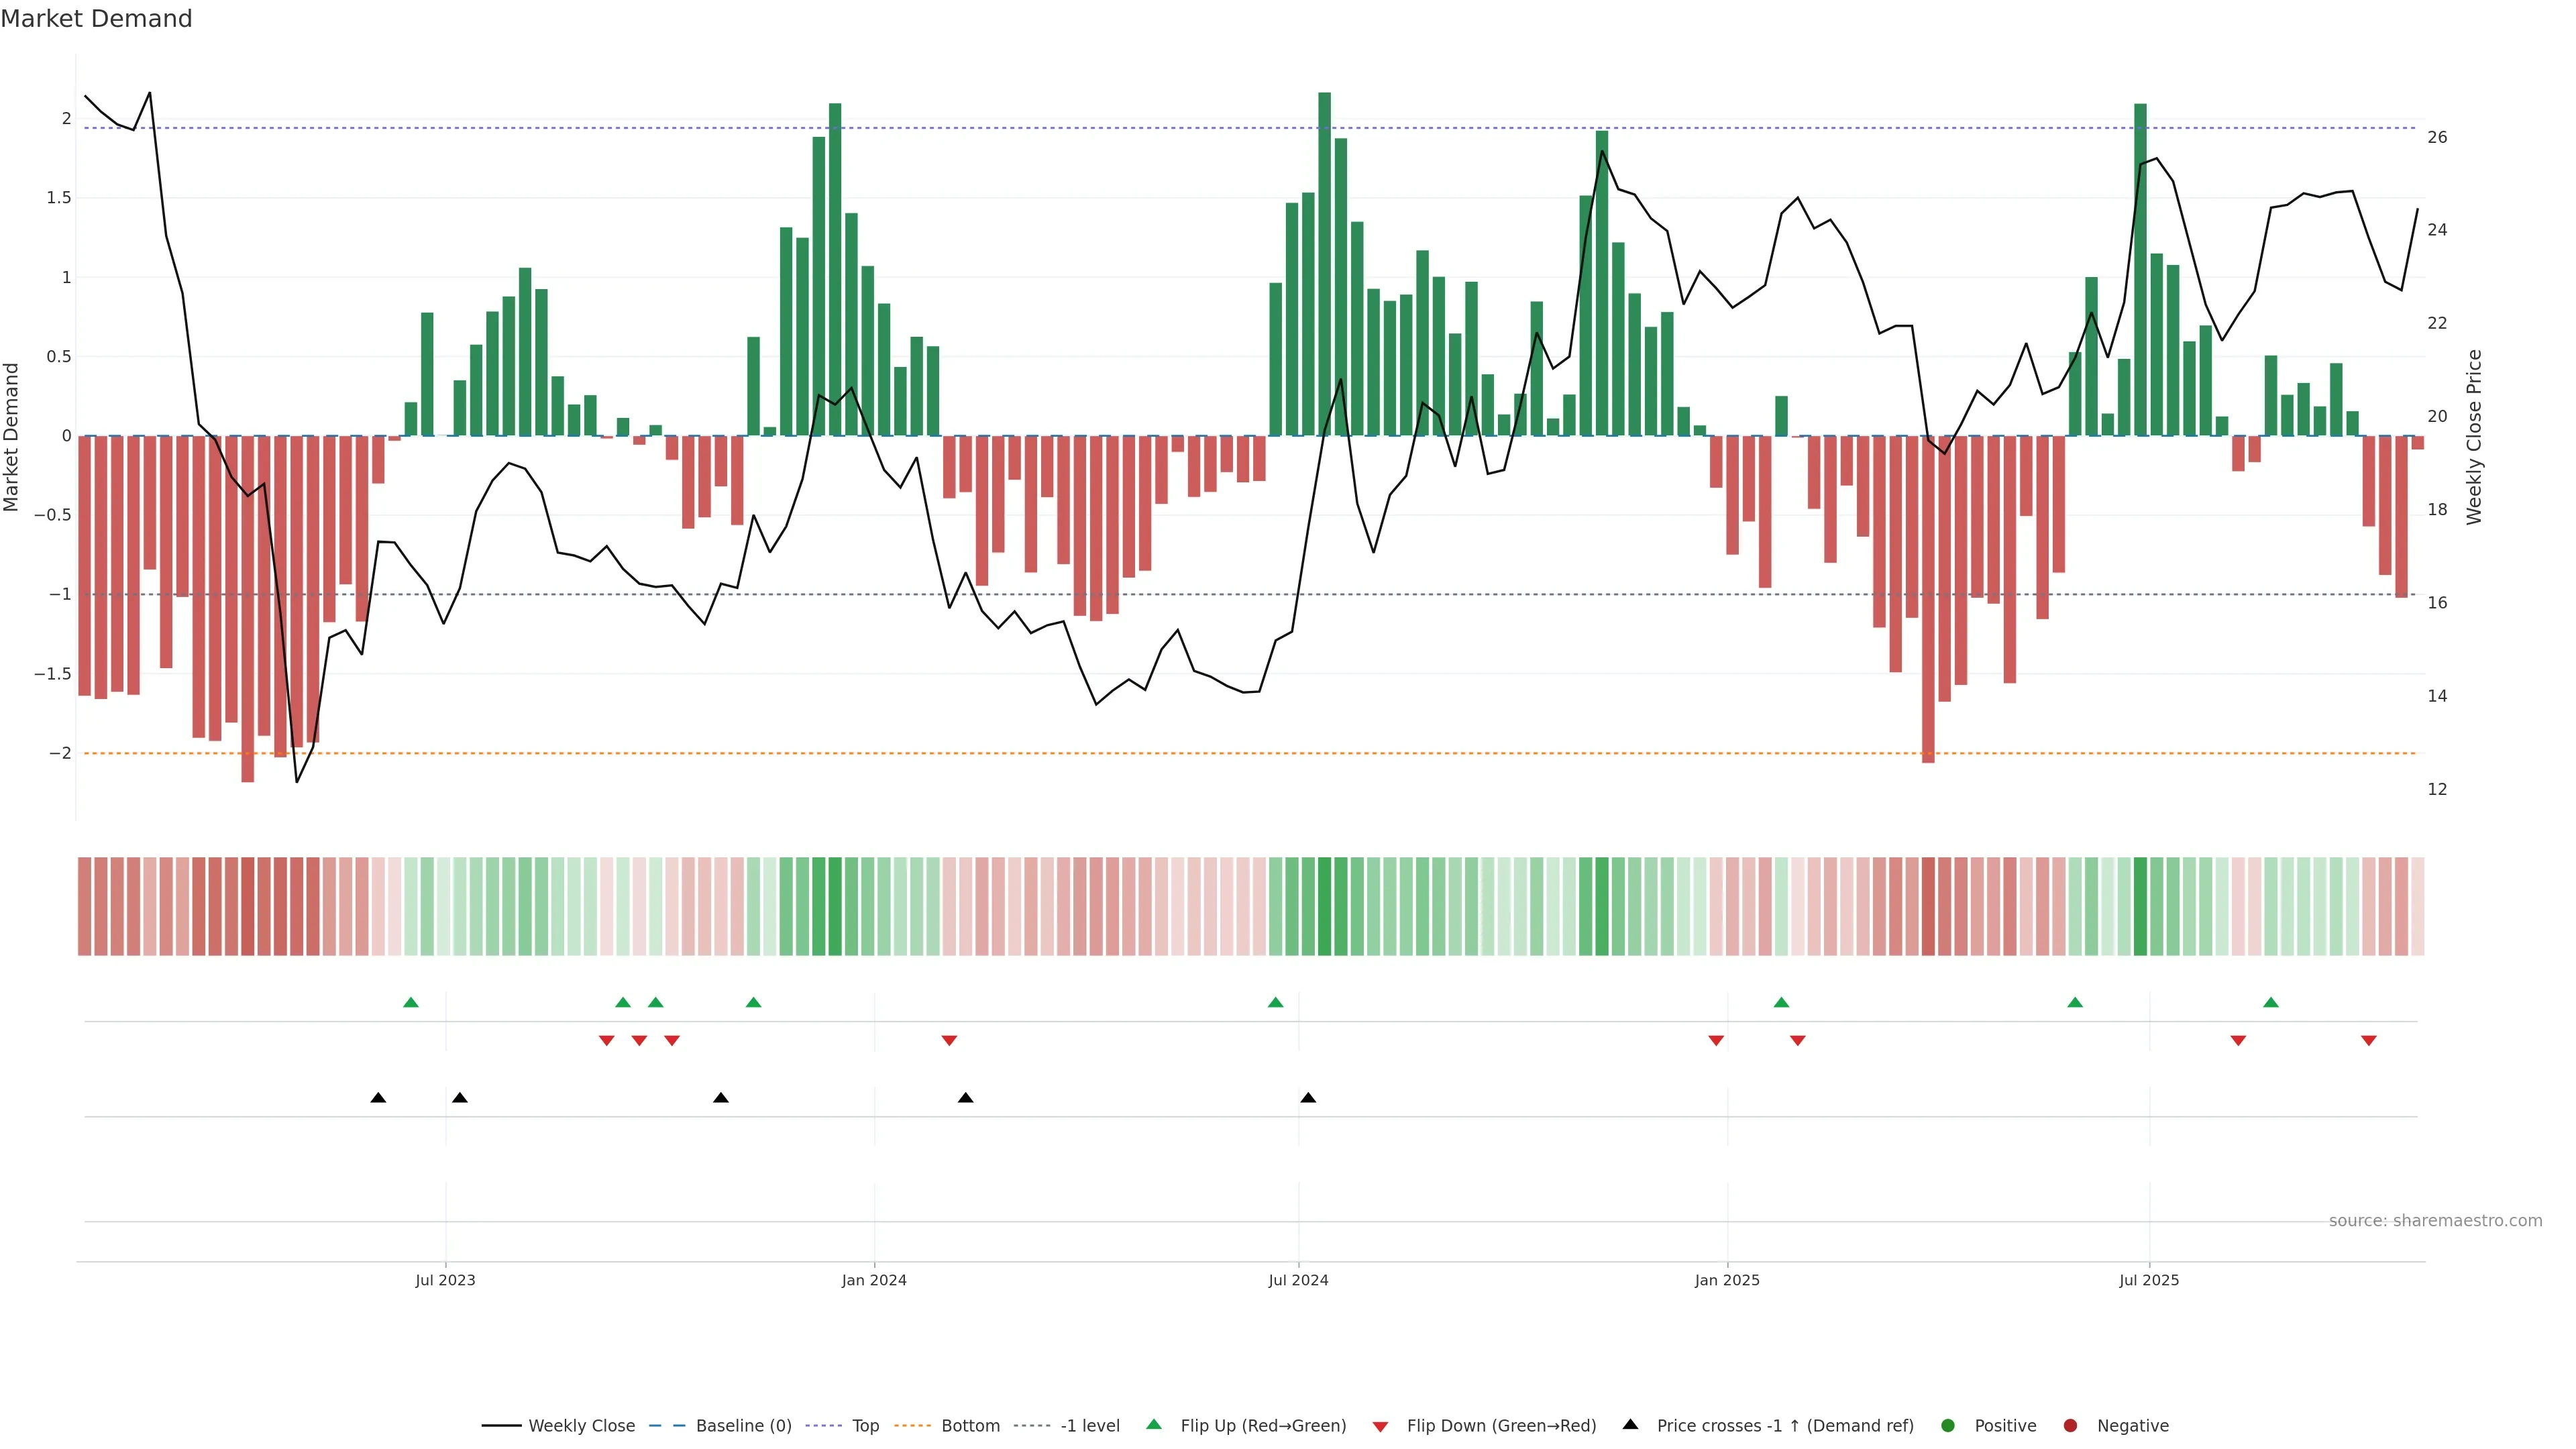
Task: Click the Weekly Close legend line icon
Action: pyautogui.click(x=501, y=1426)
